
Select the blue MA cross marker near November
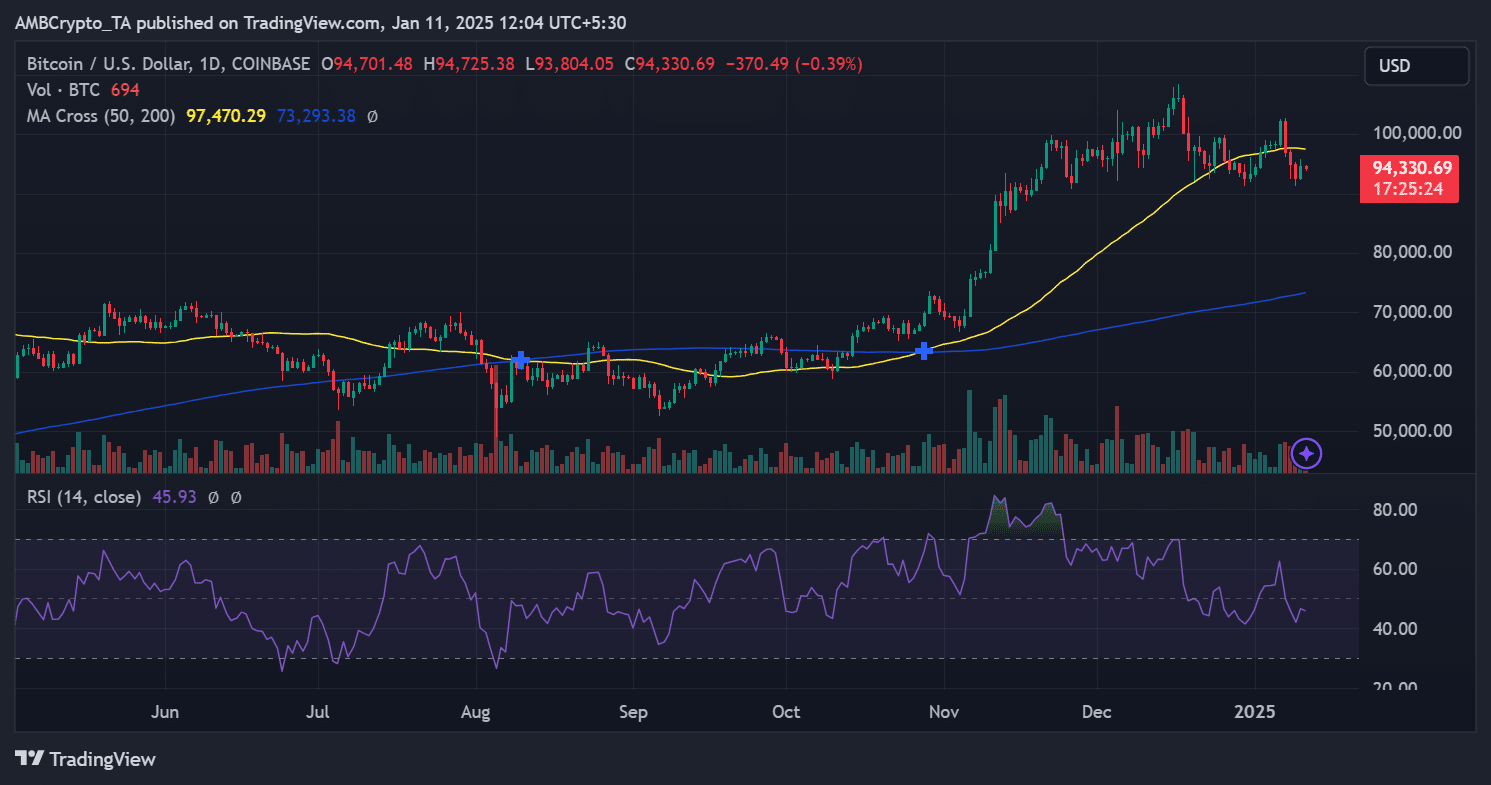coord(923,351)
